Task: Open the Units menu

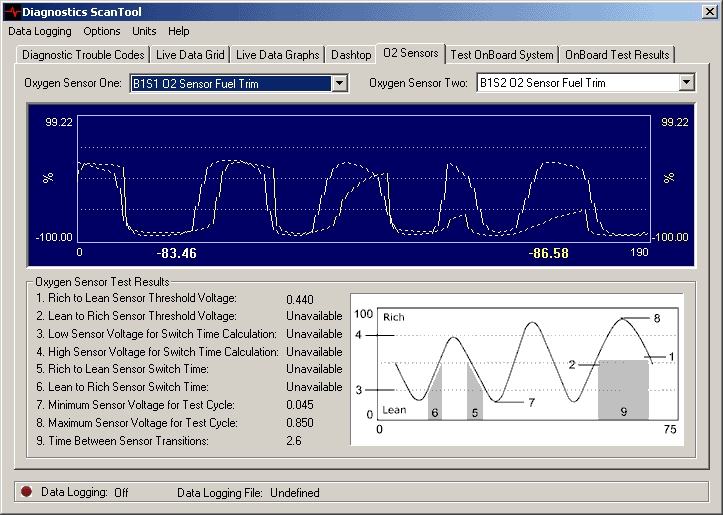Action: [144, 31]
